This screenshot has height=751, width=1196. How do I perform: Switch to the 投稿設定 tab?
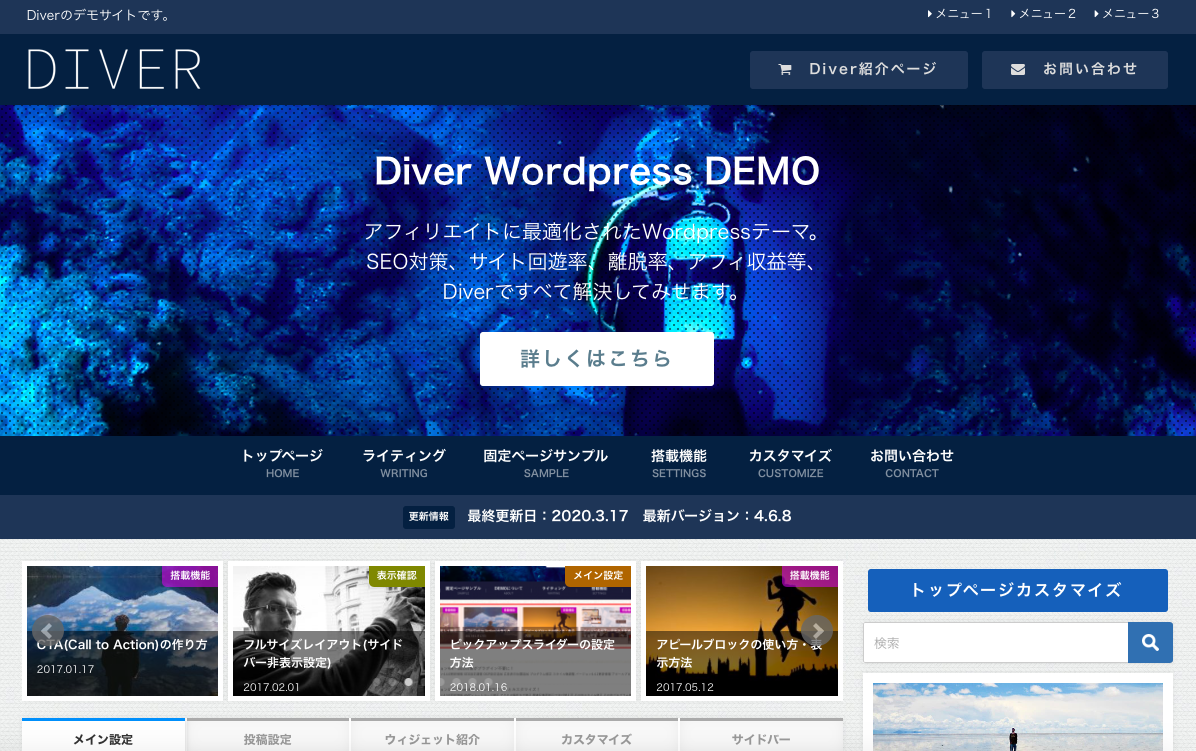coord(268,737)
